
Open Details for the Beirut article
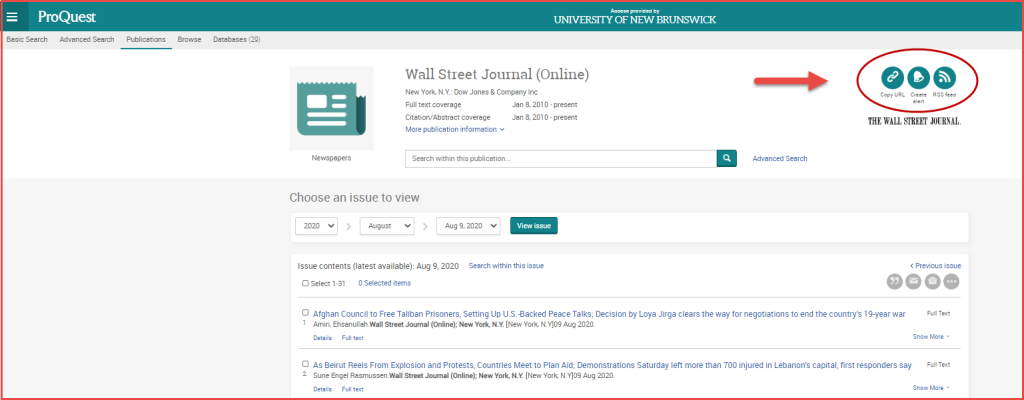click(x=323, y=389)
